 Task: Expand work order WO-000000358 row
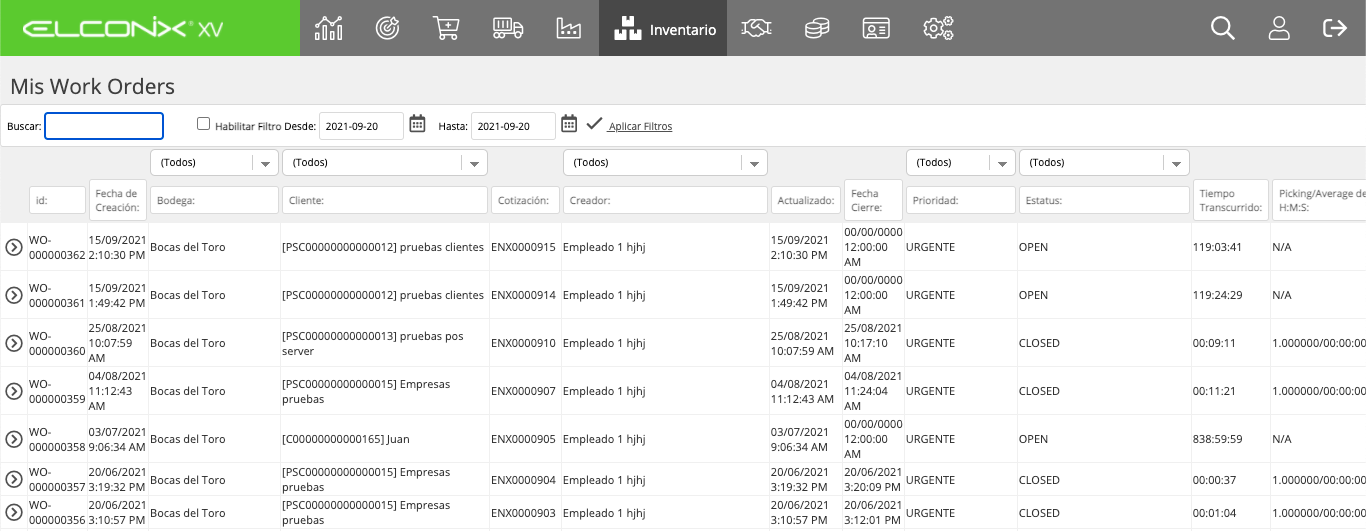[x=14, y=439]
